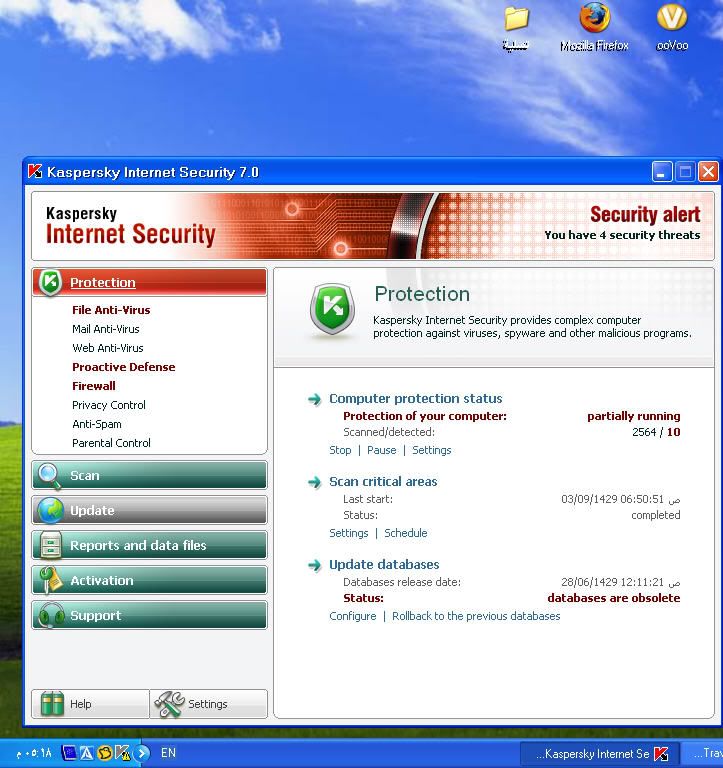Click Rollback to the previous databases
Screen dimensions: 723x768
pos(476,616)
